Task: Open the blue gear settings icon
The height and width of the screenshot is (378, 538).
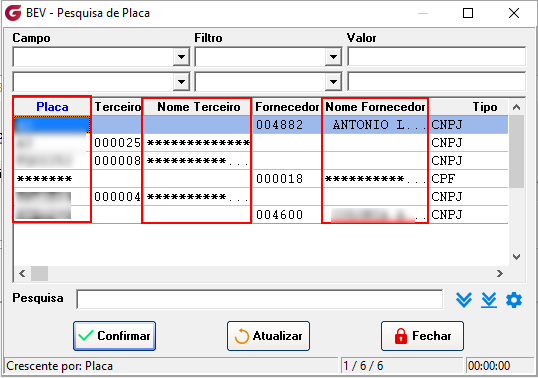Action: (x=514, y=300)
